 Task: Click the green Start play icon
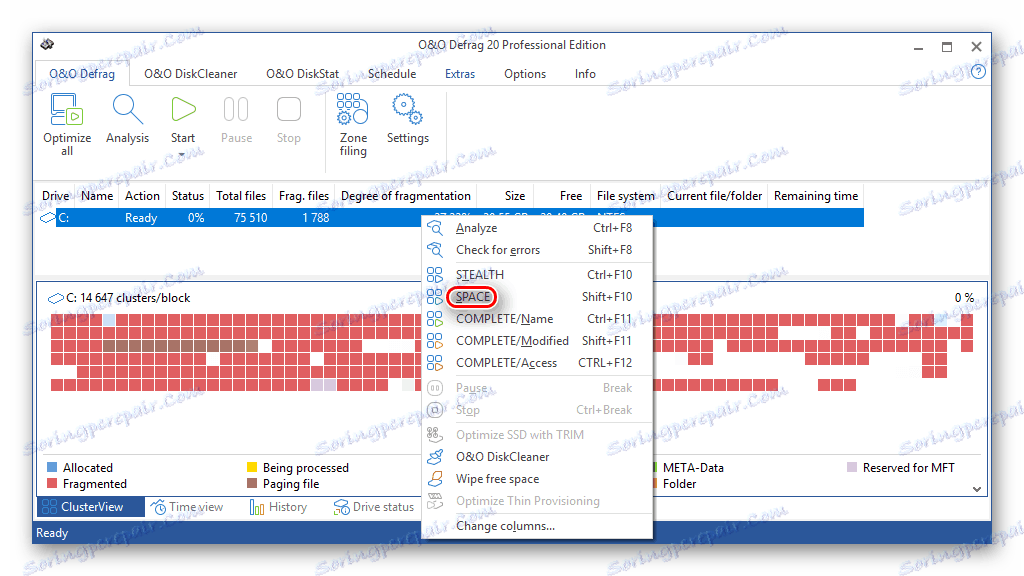point(184,110)
